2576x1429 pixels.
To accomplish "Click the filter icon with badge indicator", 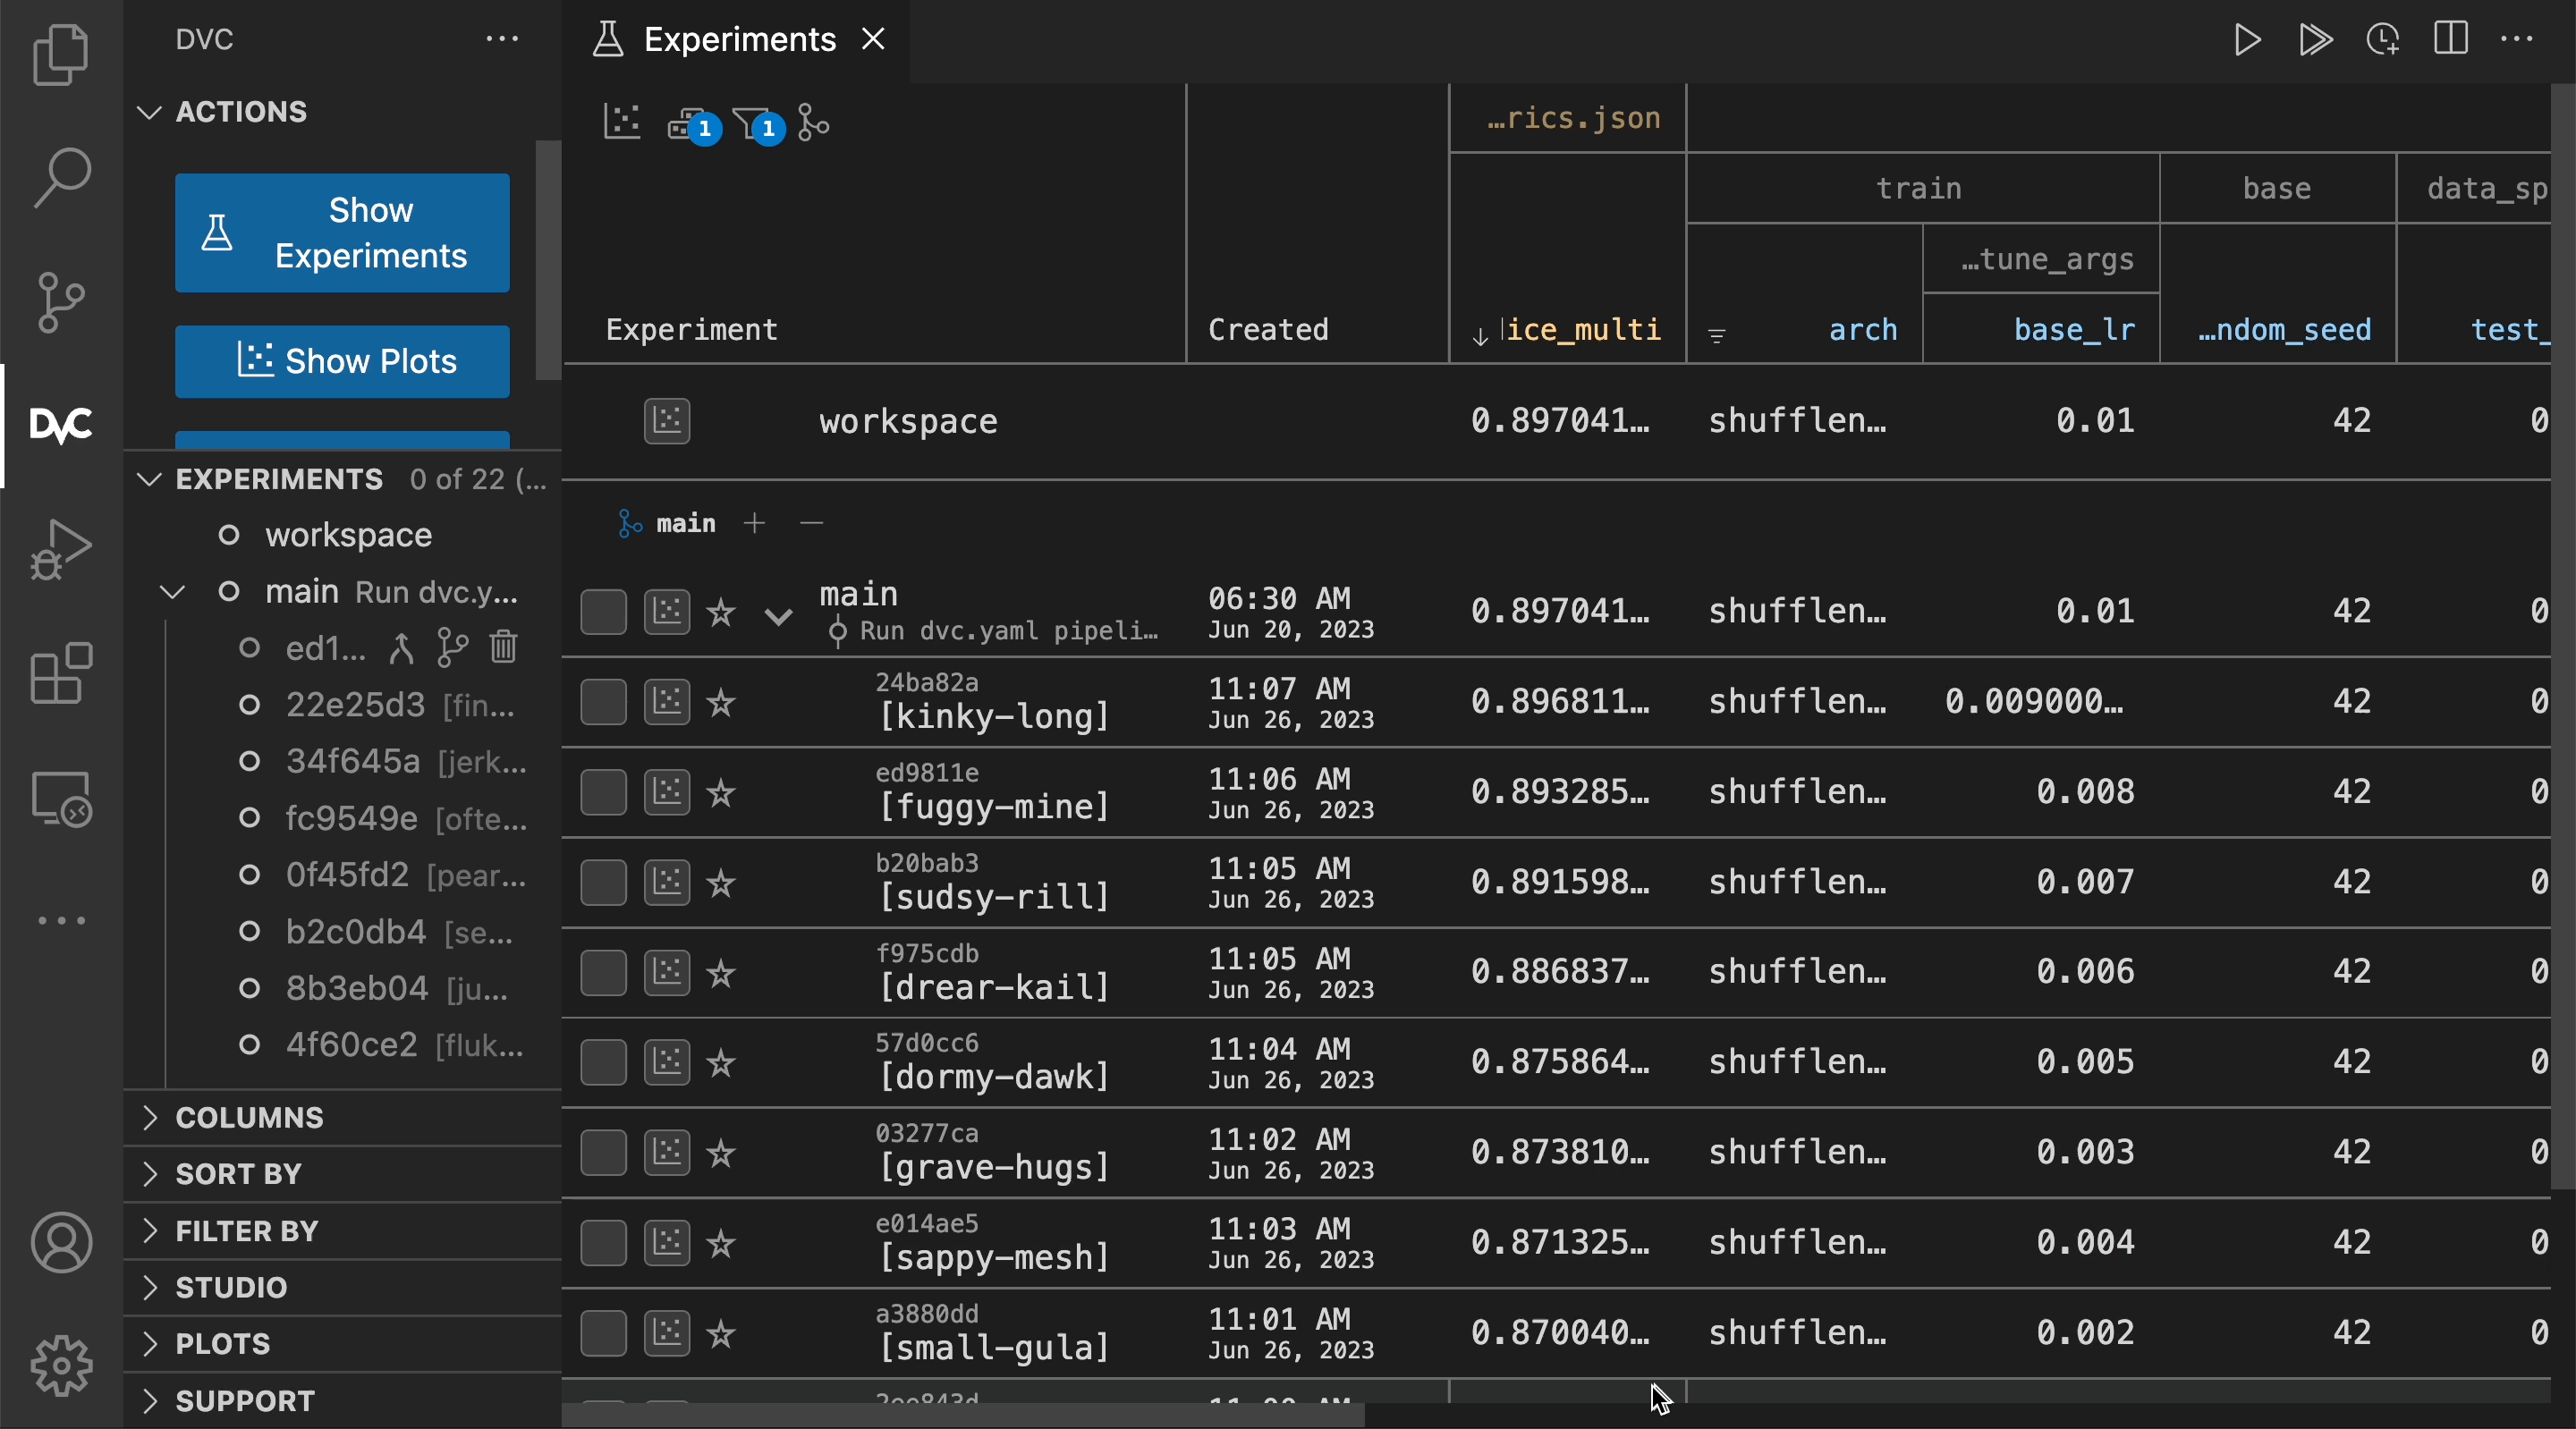I will click(751, 122).
